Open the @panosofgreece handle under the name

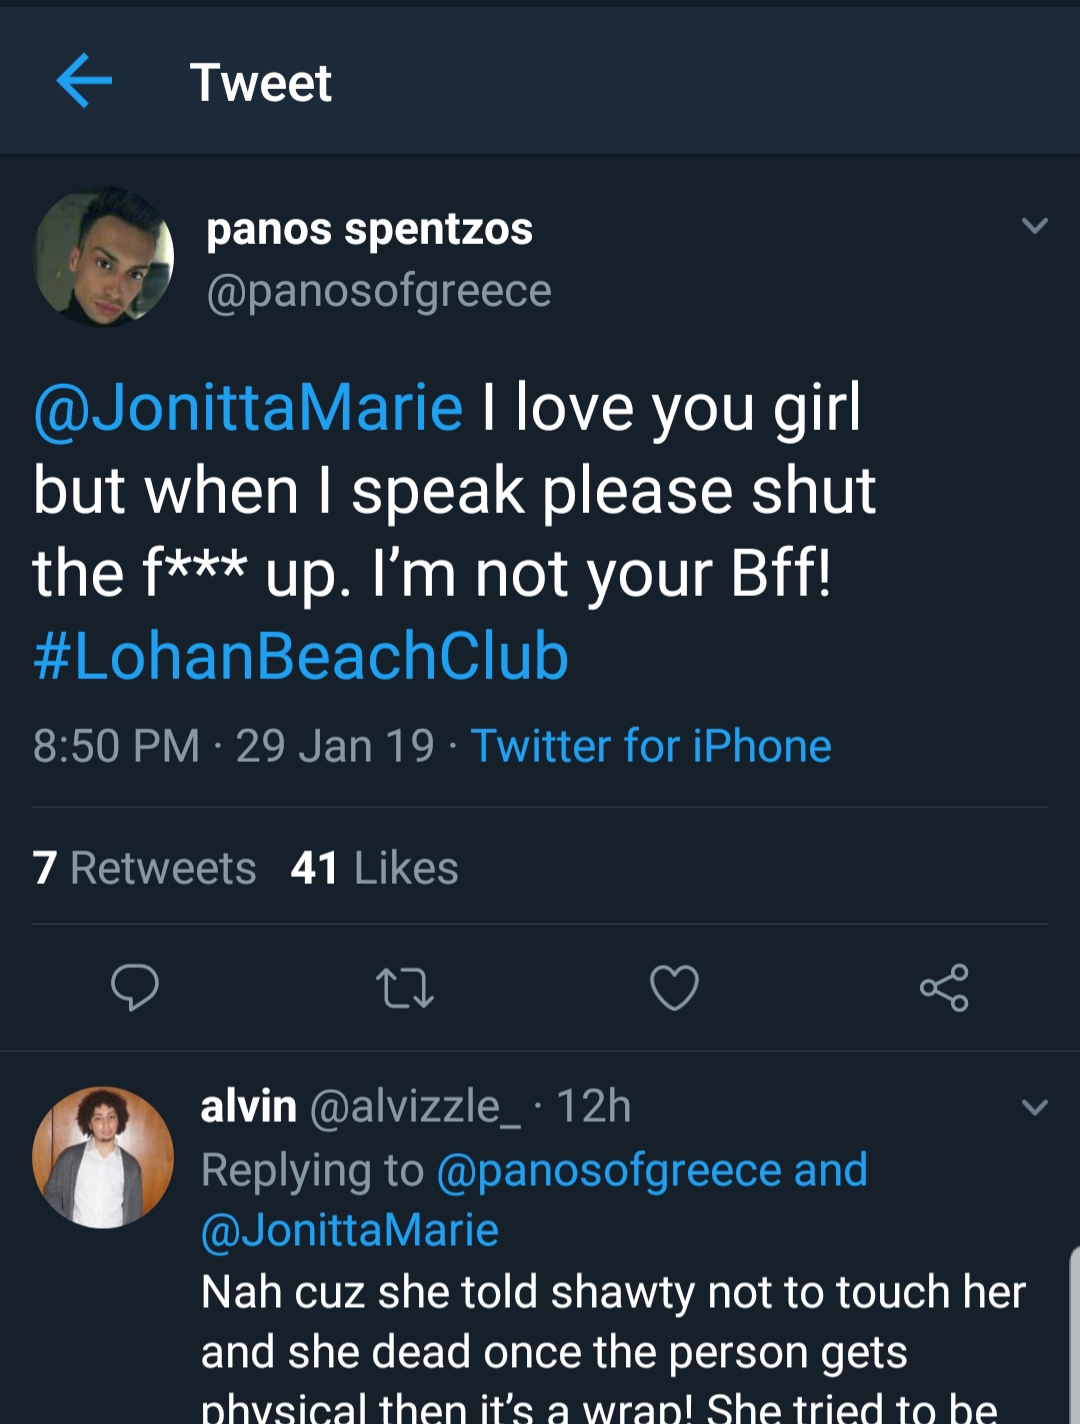[x=379, y=291]
